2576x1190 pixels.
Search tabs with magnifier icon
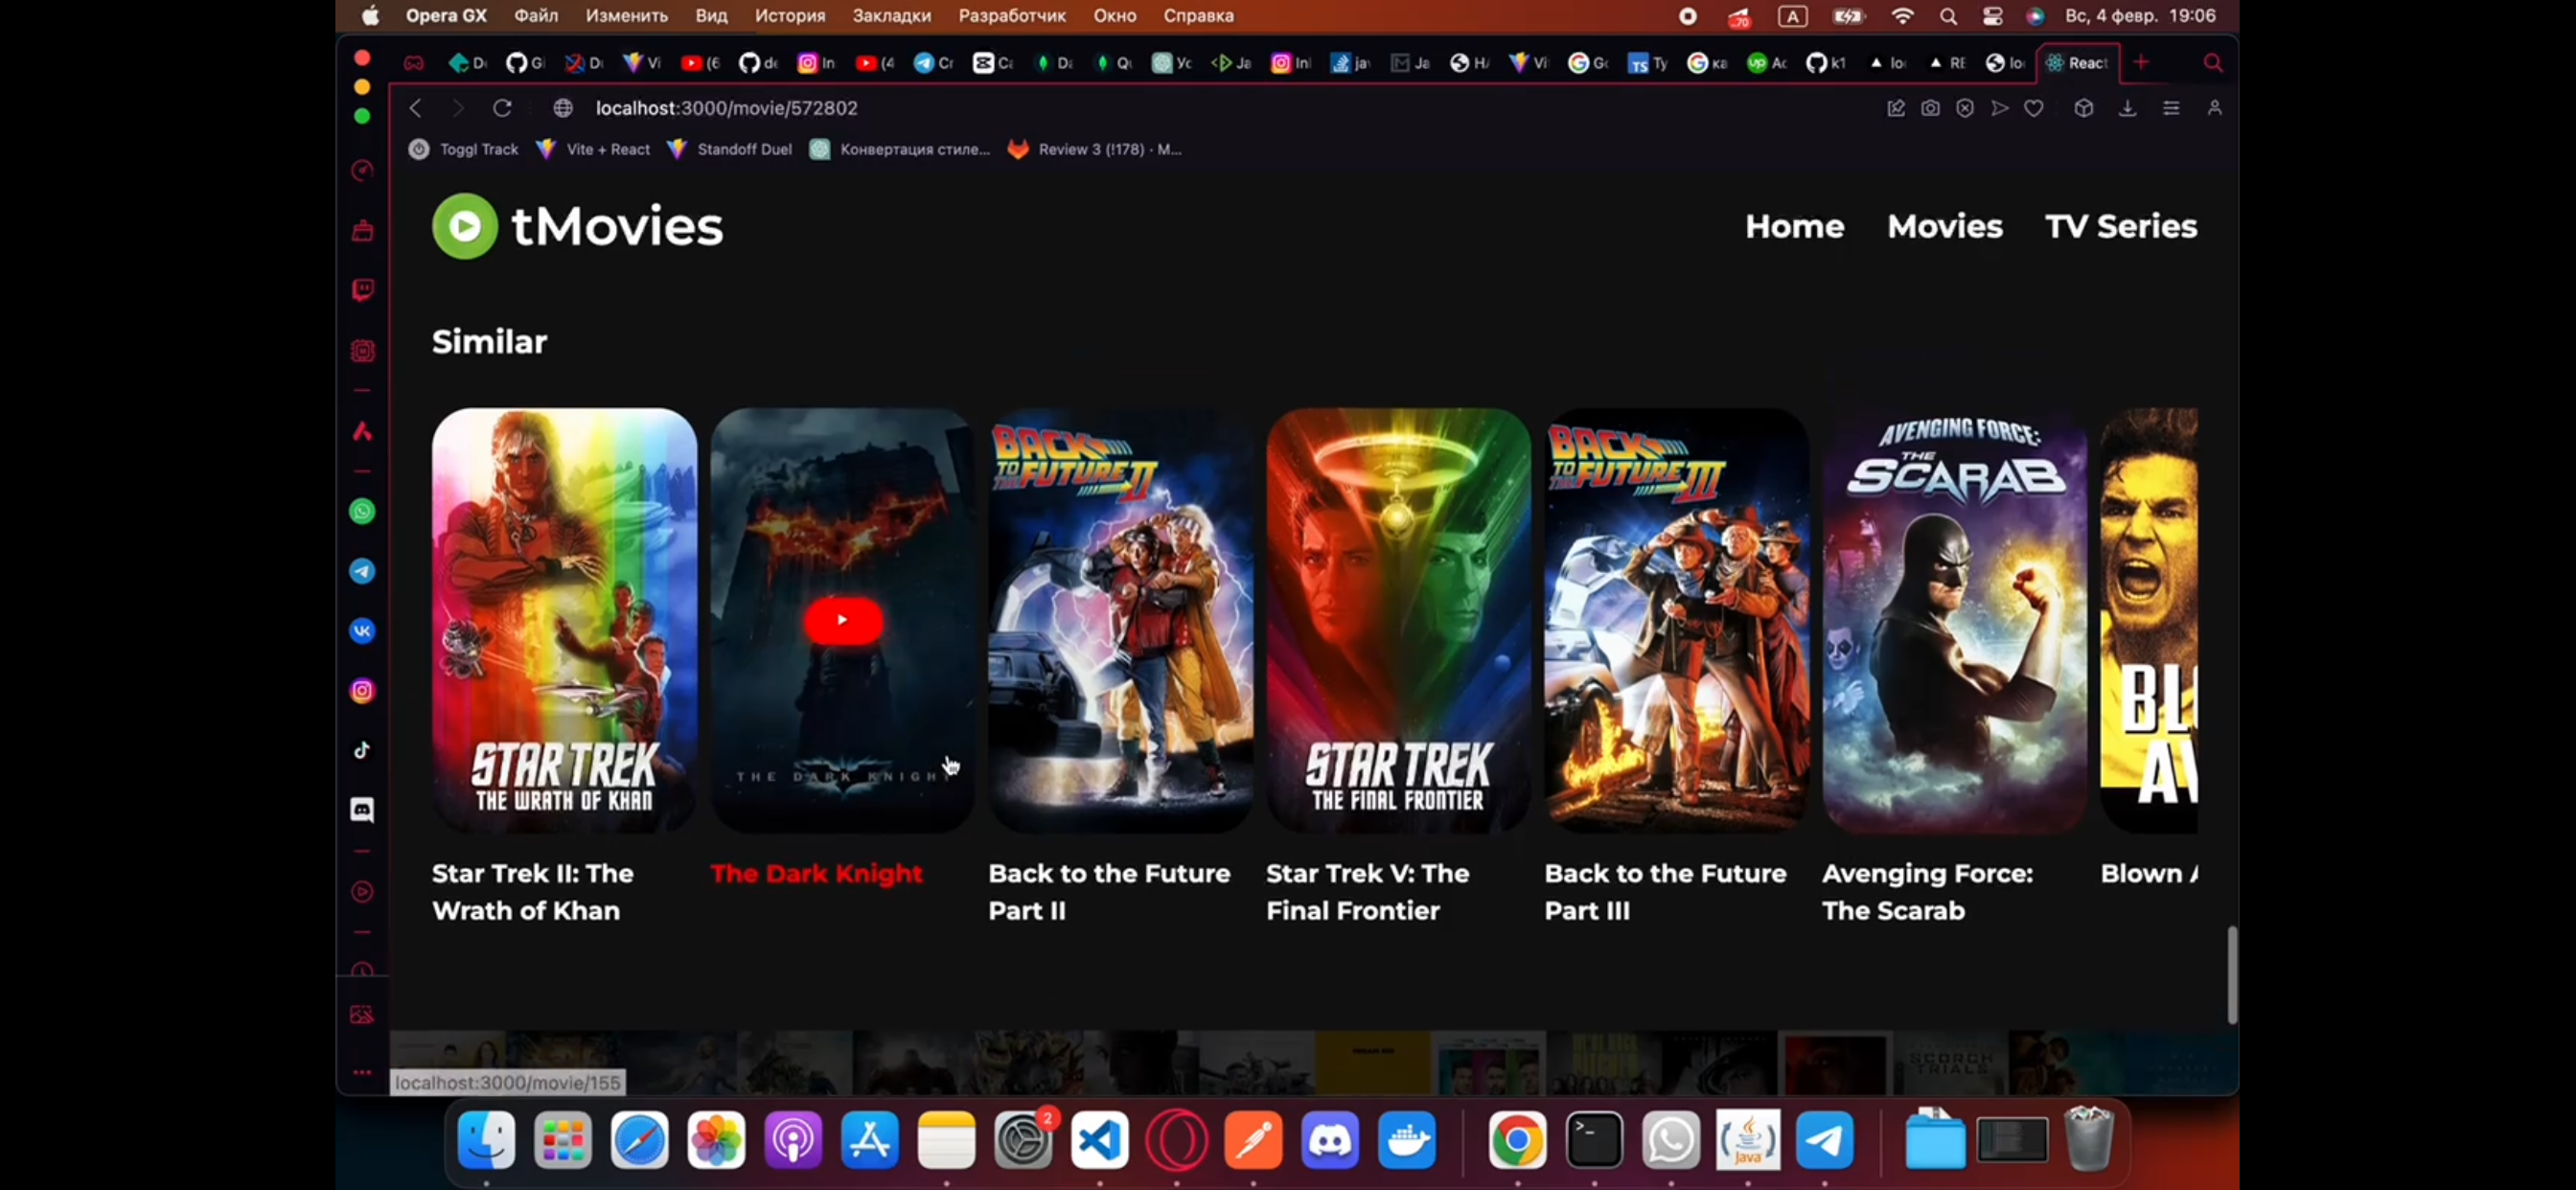click(x=2213, y=63)
